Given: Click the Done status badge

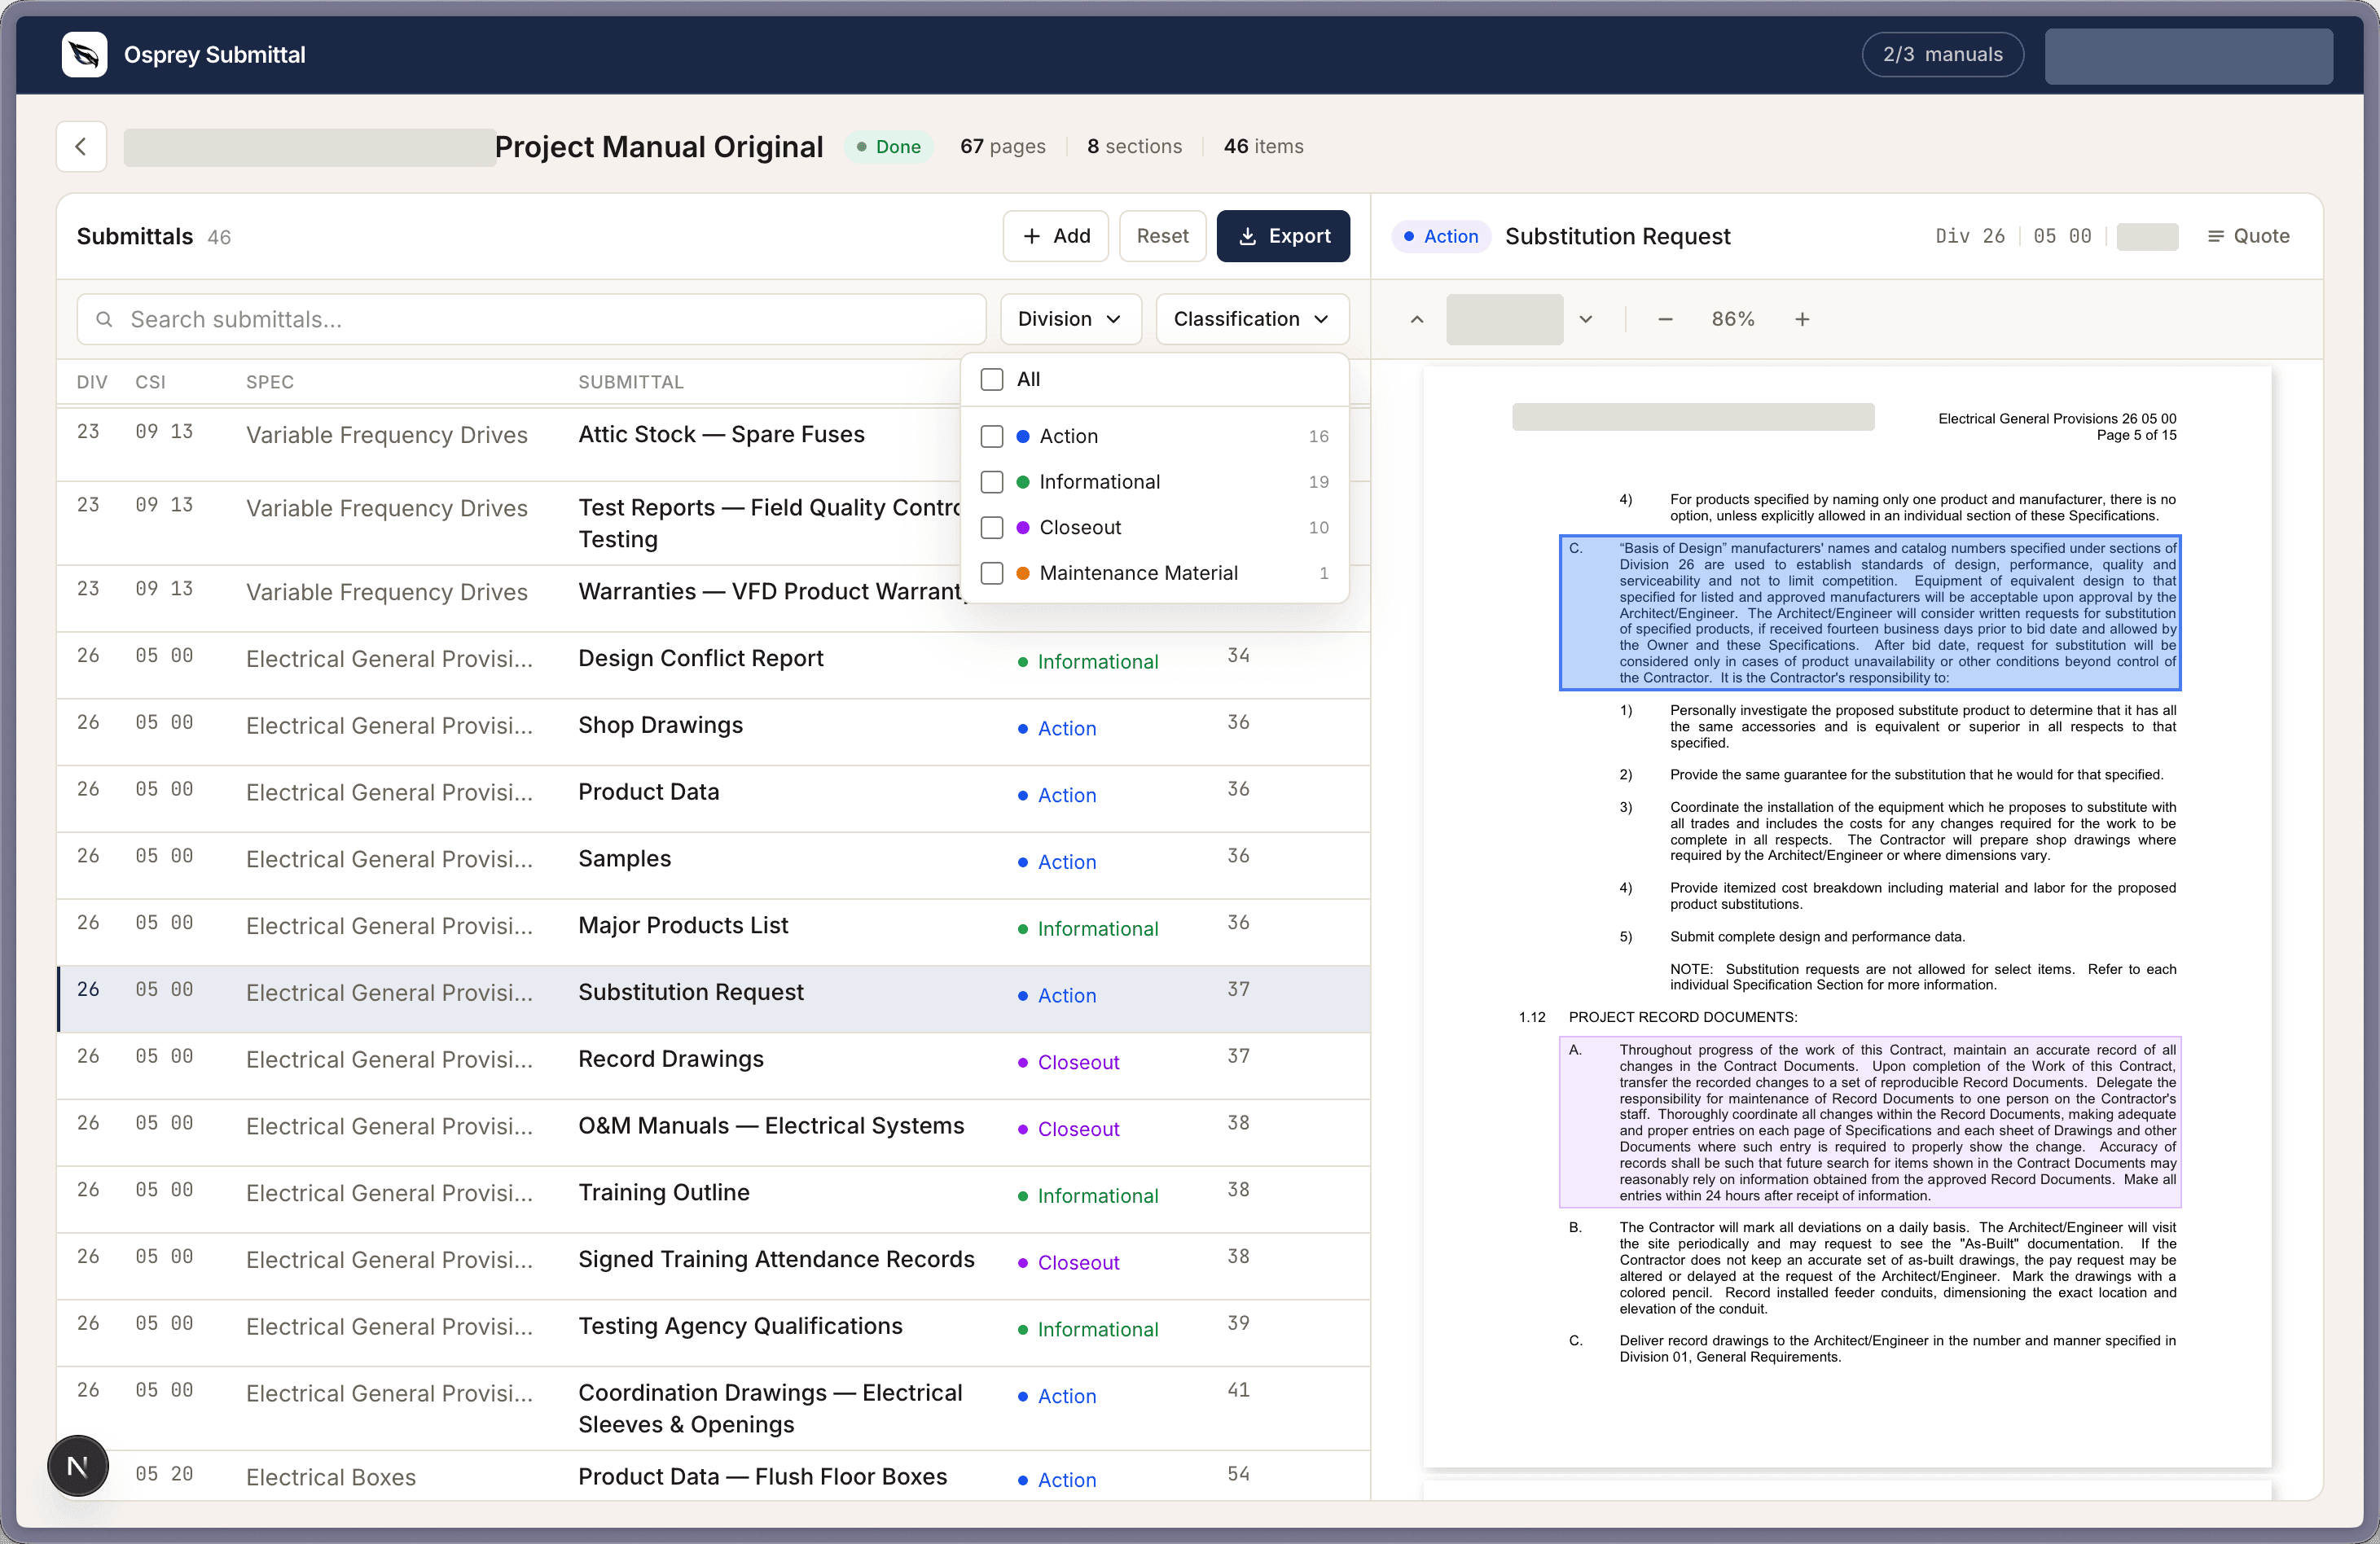Looking at the screenshot, I should (889, 147).
